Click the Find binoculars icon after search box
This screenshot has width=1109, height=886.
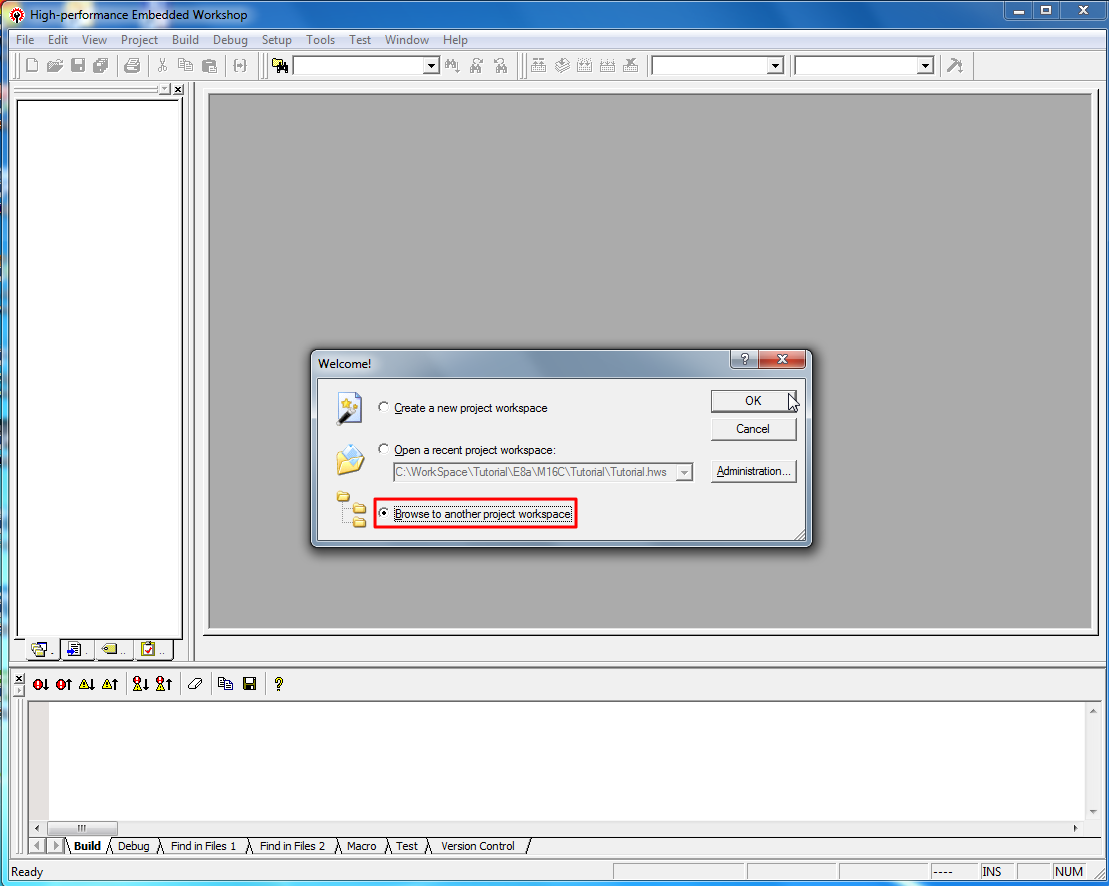(x=453, y=66)
